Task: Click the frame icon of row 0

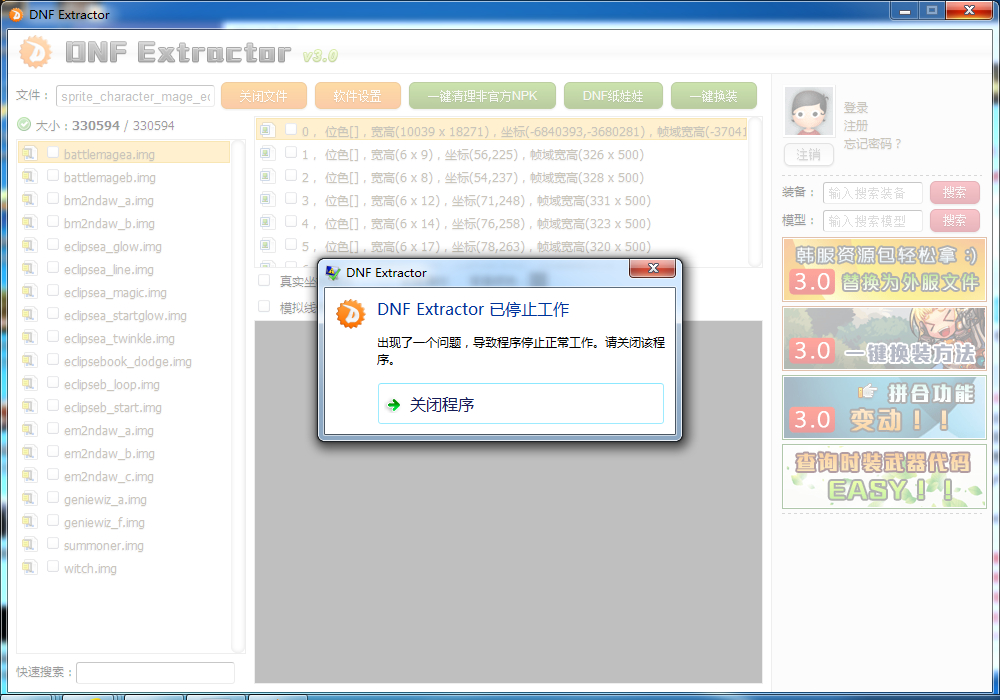Action: click(267, 130)
